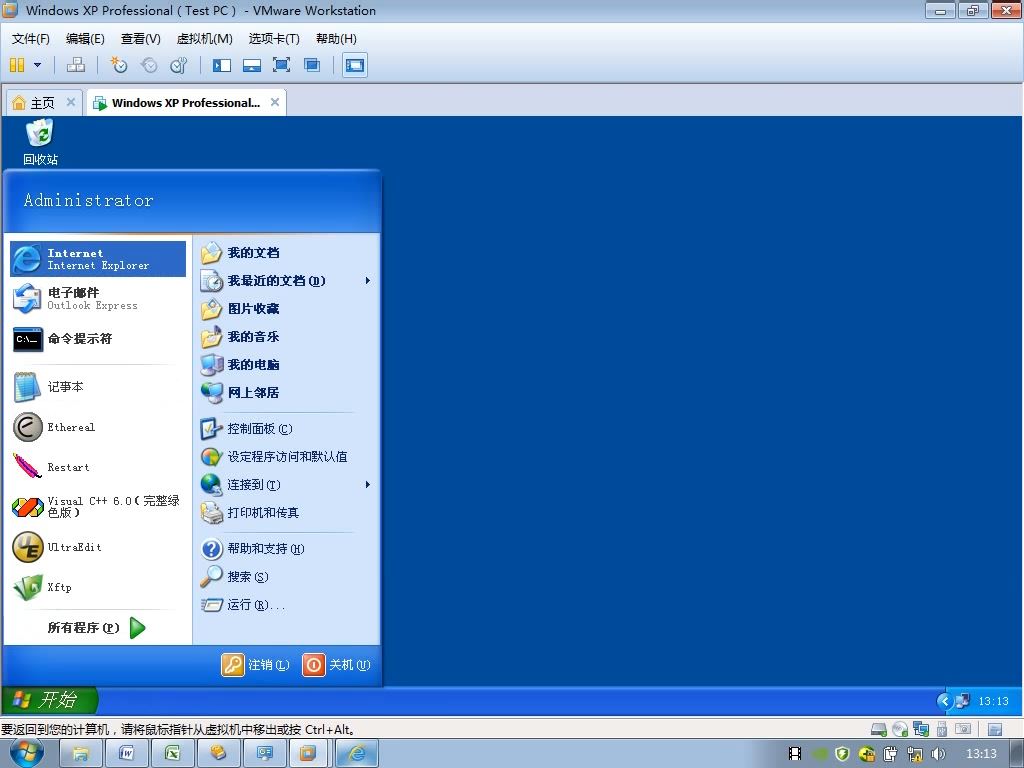Open 运行(R)... run dialog
Image resolution: width=1024 pixels, height=768 pixels.
(x=287, y=605)
